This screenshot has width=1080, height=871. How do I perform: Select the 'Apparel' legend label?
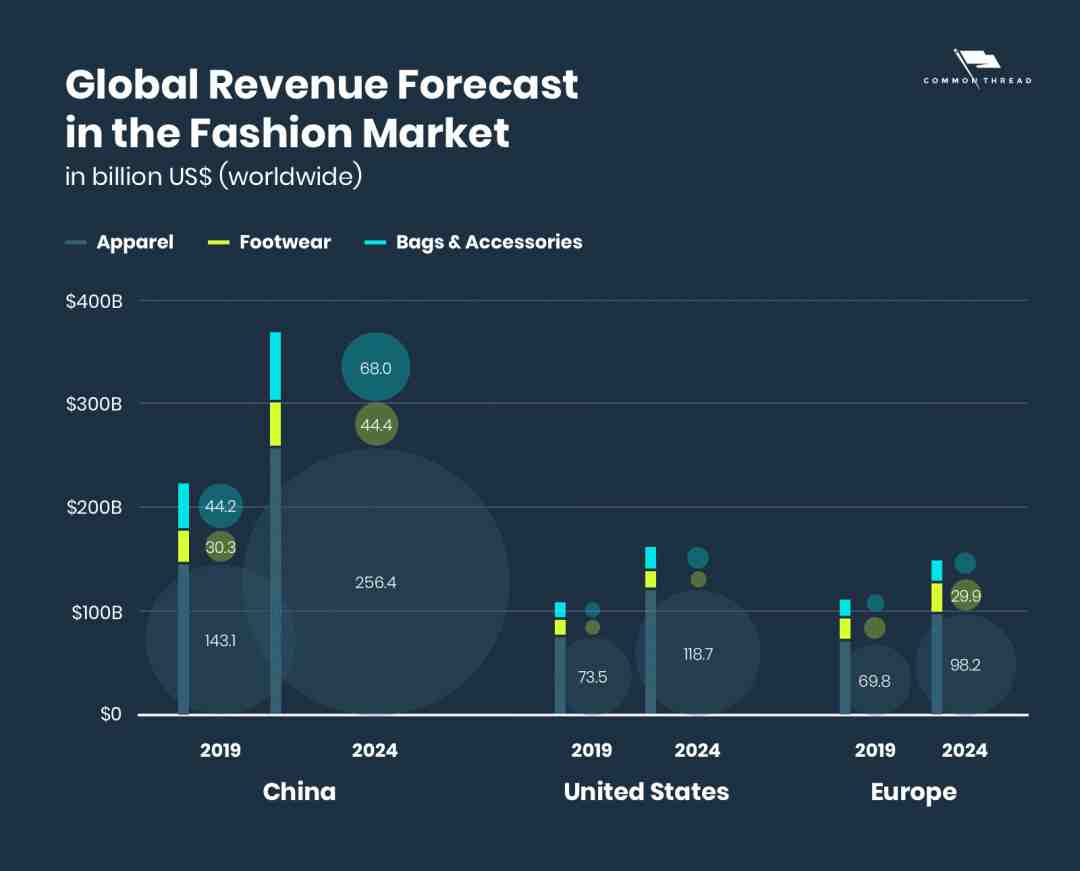(135, 242)
